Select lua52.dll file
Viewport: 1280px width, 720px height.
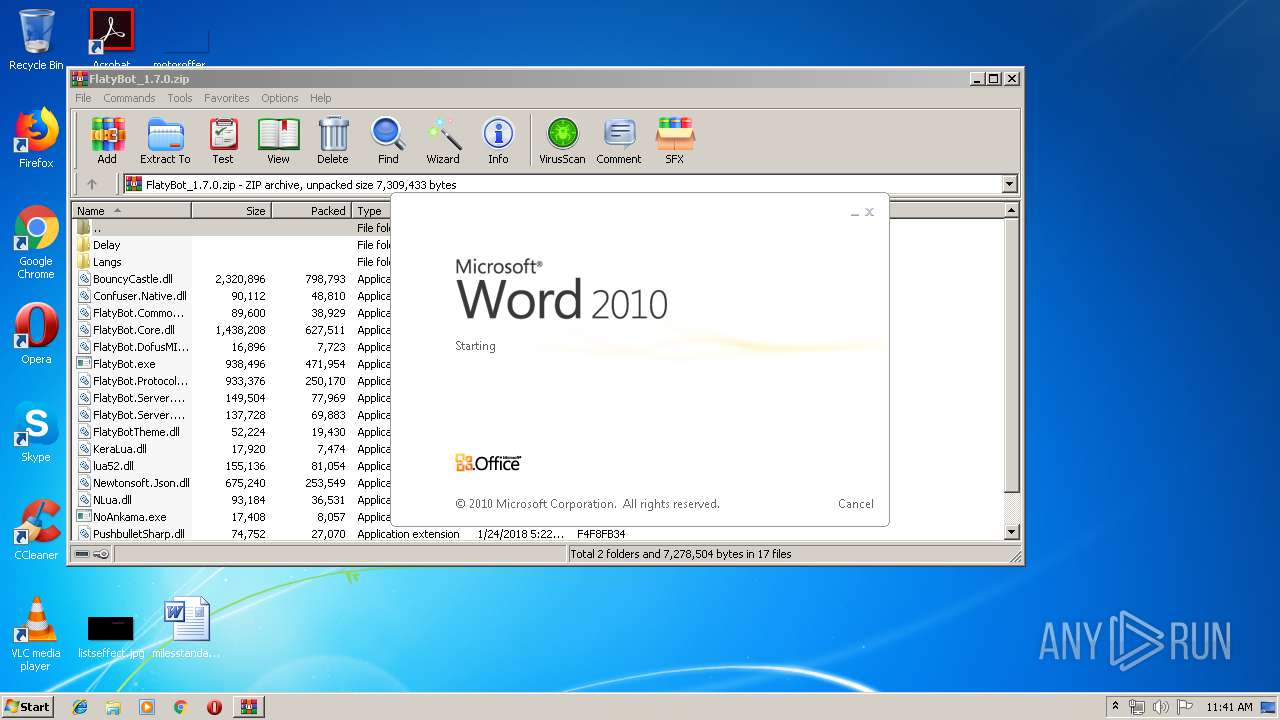pos(113,466)
